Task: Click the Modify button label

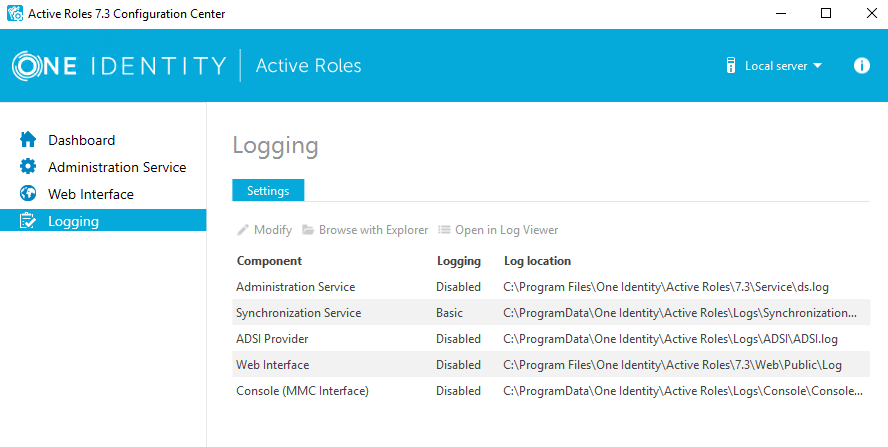Action: point(273,229)
